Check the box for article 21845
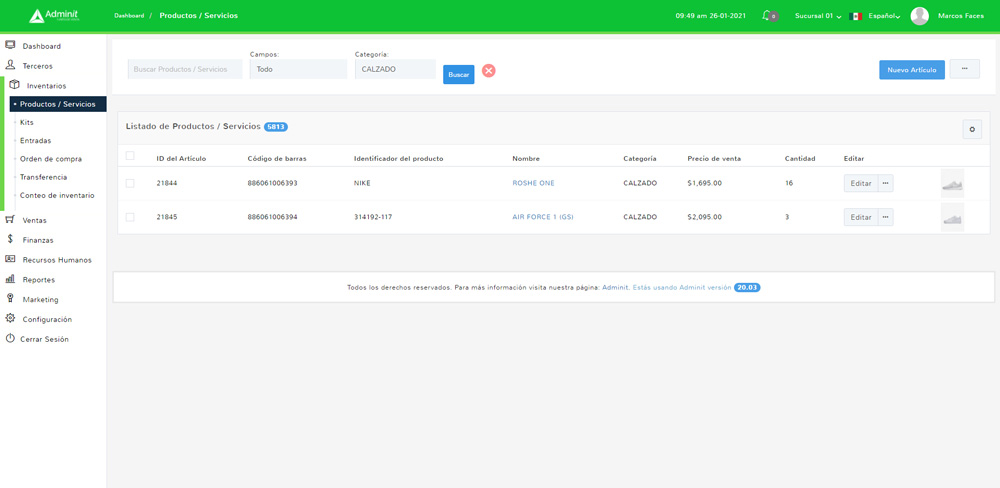Image resolution: width=1000 pixels, height=488 pixels. point(130,217)
